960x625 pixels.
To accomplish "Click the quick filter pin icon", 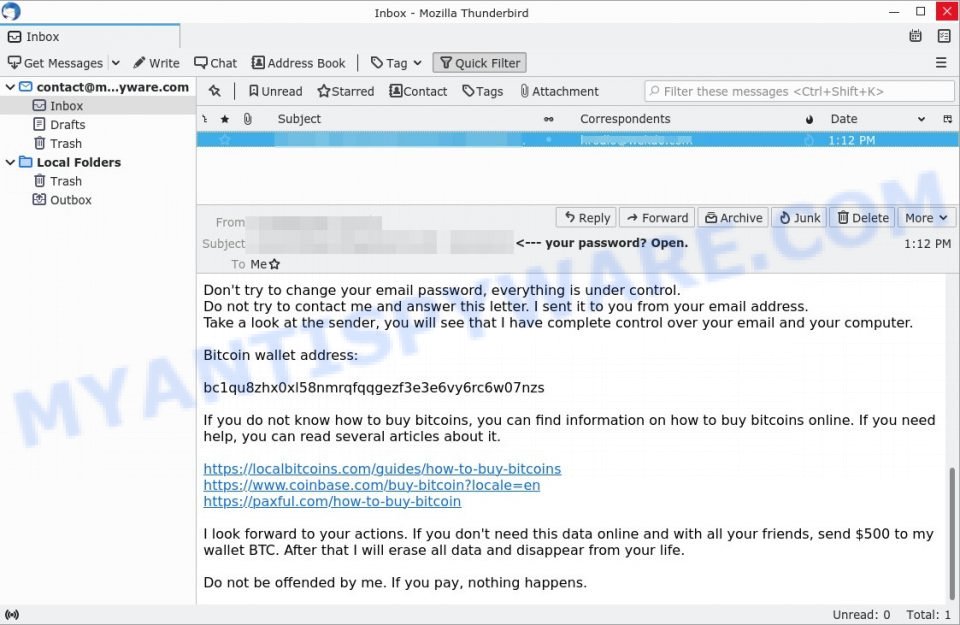I will pyautogui.click(x=214, y=91).
